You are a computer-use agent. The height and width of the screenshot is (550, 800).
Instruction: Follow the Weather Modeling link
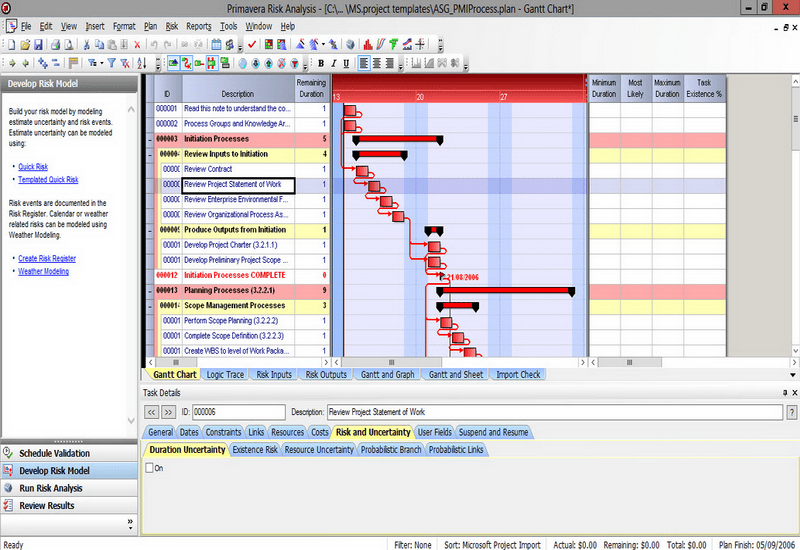(x=43, y=271)
